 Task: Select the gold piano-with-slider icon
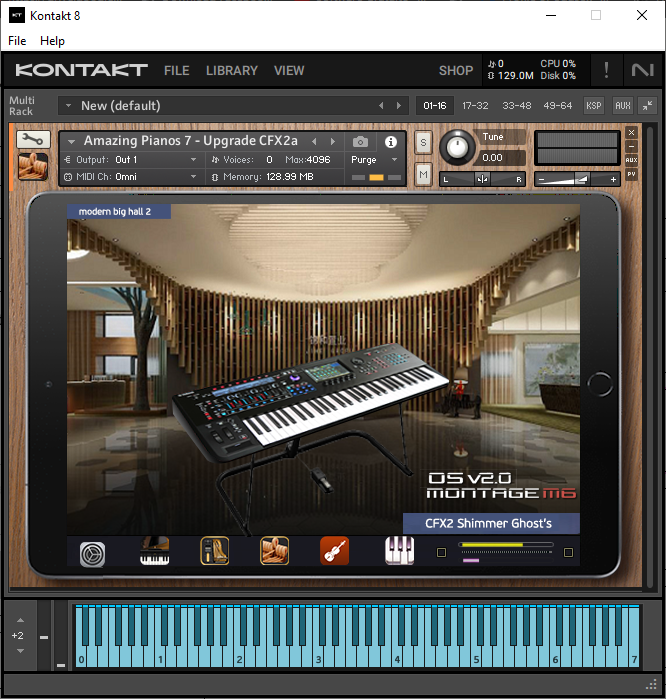[214, 551]
